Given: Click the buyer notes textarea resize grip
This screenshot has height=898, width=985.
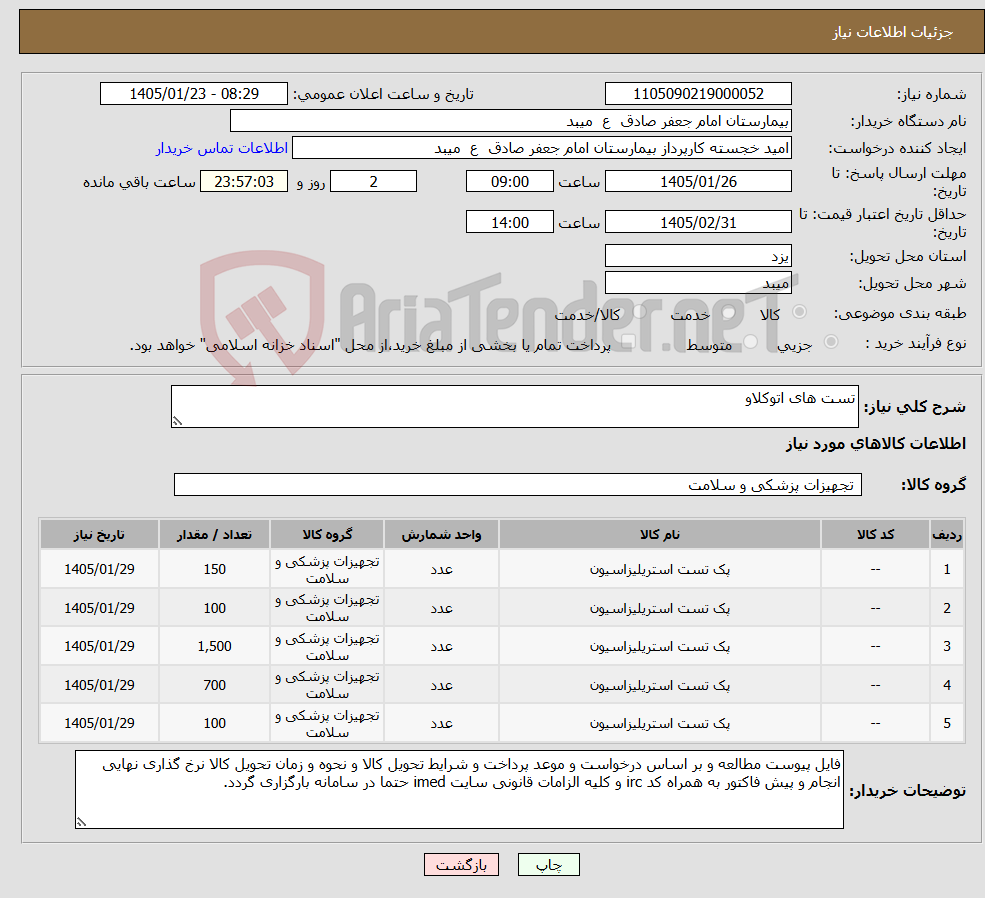Looking at the screenshot, I should click(x=81, y=821).
